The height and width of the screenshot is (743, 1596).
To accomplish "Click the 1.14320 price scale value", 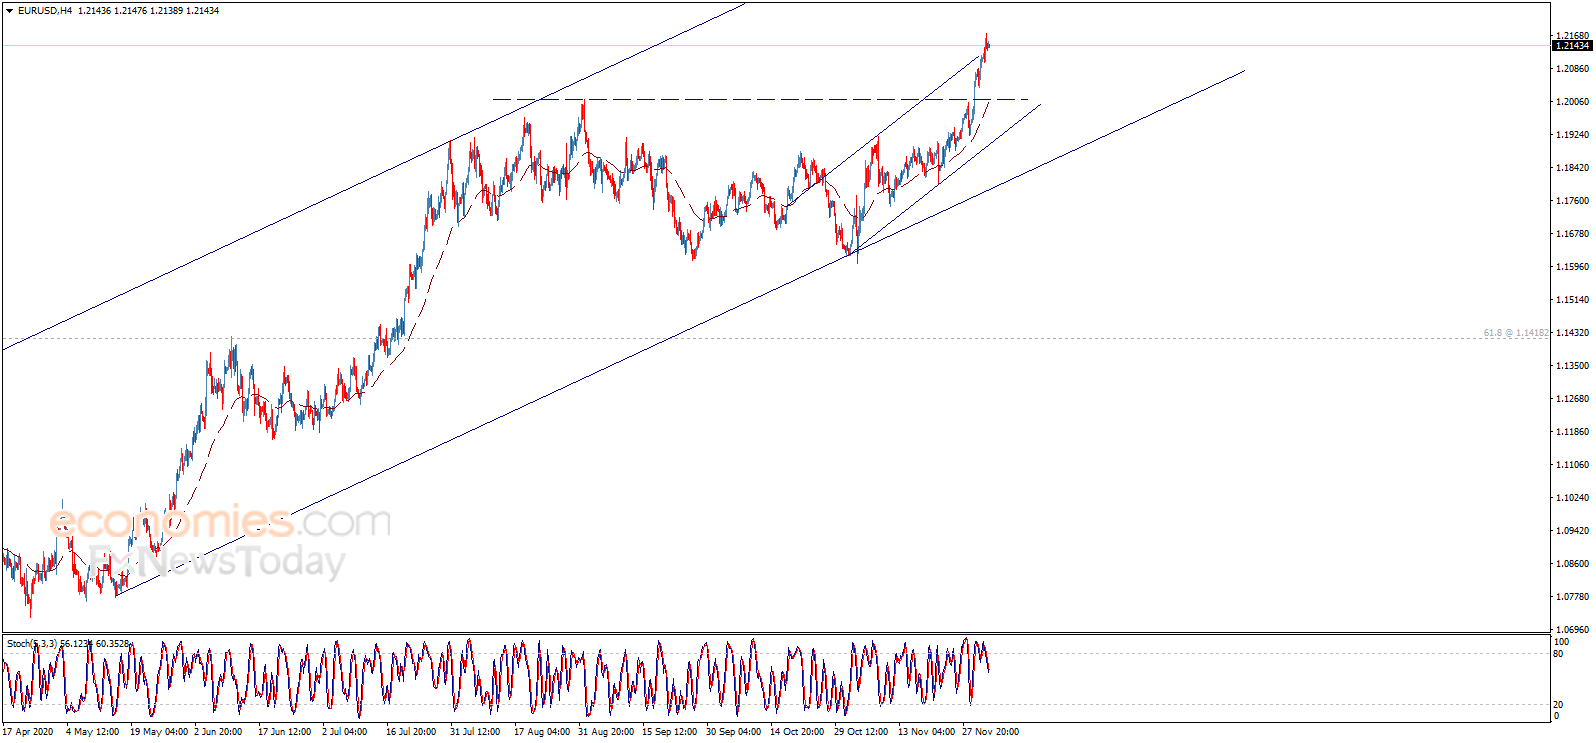I will tap(1572, 333).
